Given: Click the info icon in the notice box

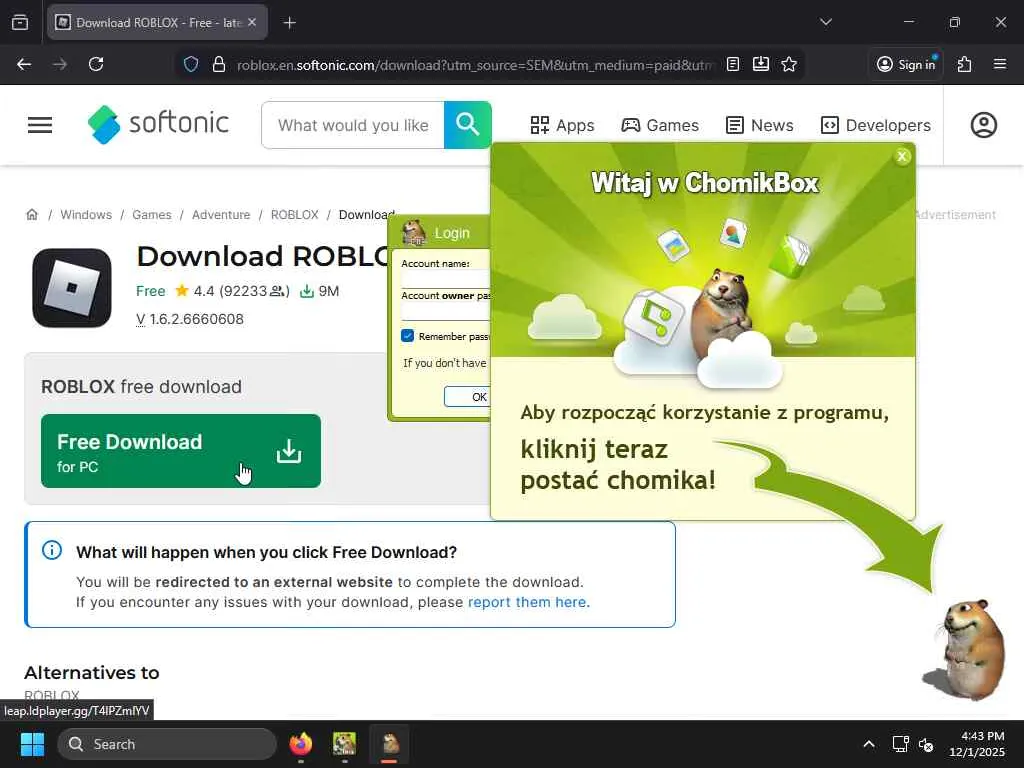Looking at the screenshot, I should point(52,551).
